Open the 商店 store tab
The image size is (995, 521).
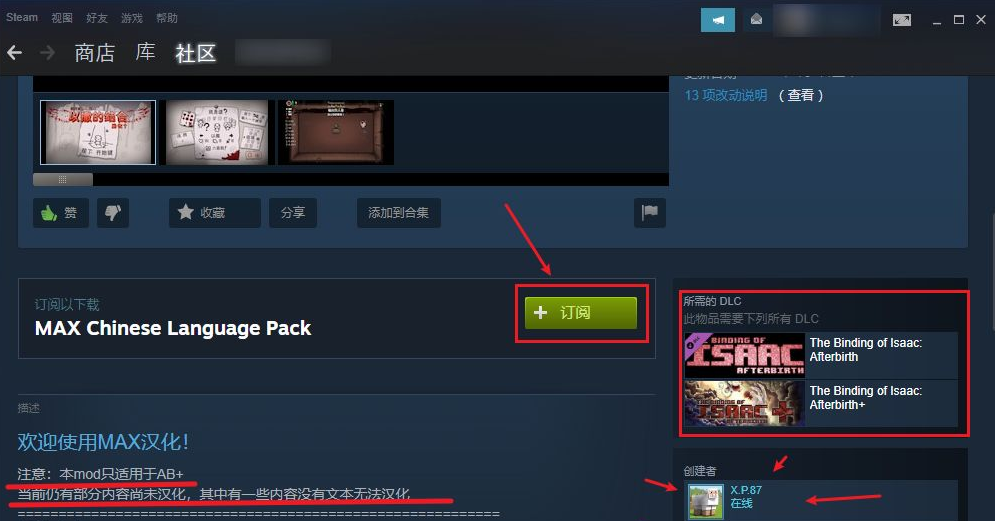pos(94,53)
